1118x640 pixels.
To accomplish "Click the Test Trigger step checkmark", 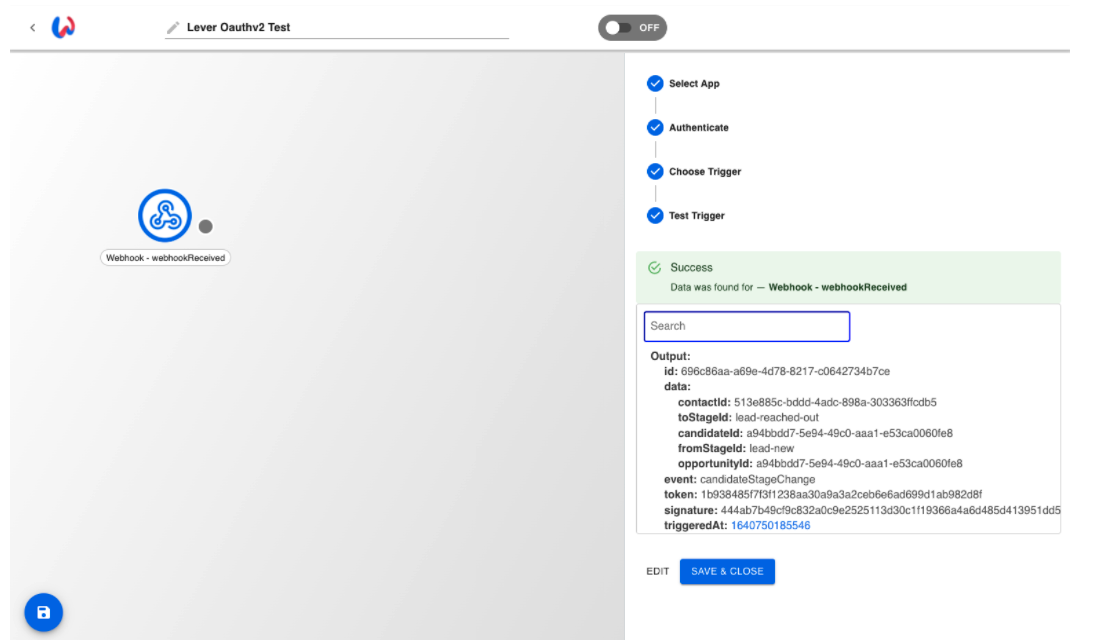I will click(x=656, y=215).
